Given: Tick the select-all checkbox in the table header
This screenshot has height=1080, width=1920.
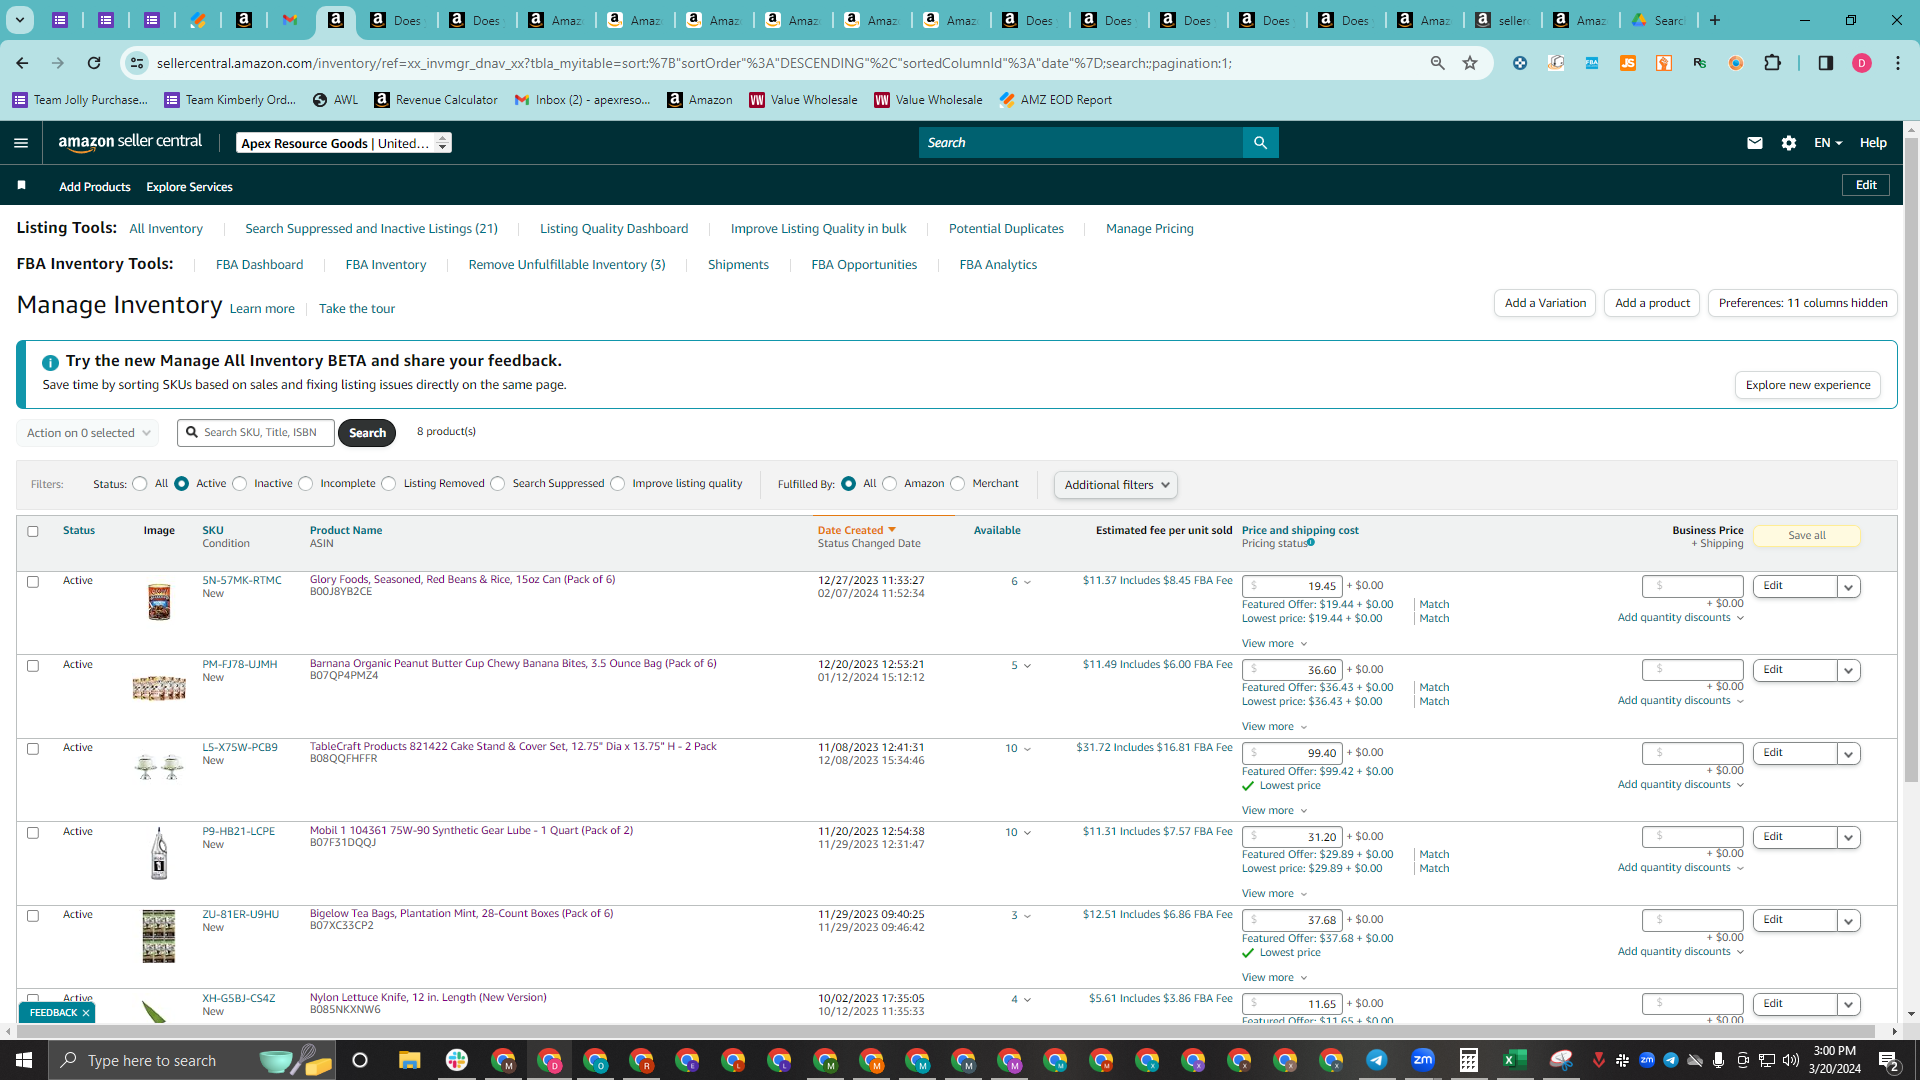Looking at the screenshot, I should coord(33,531).
